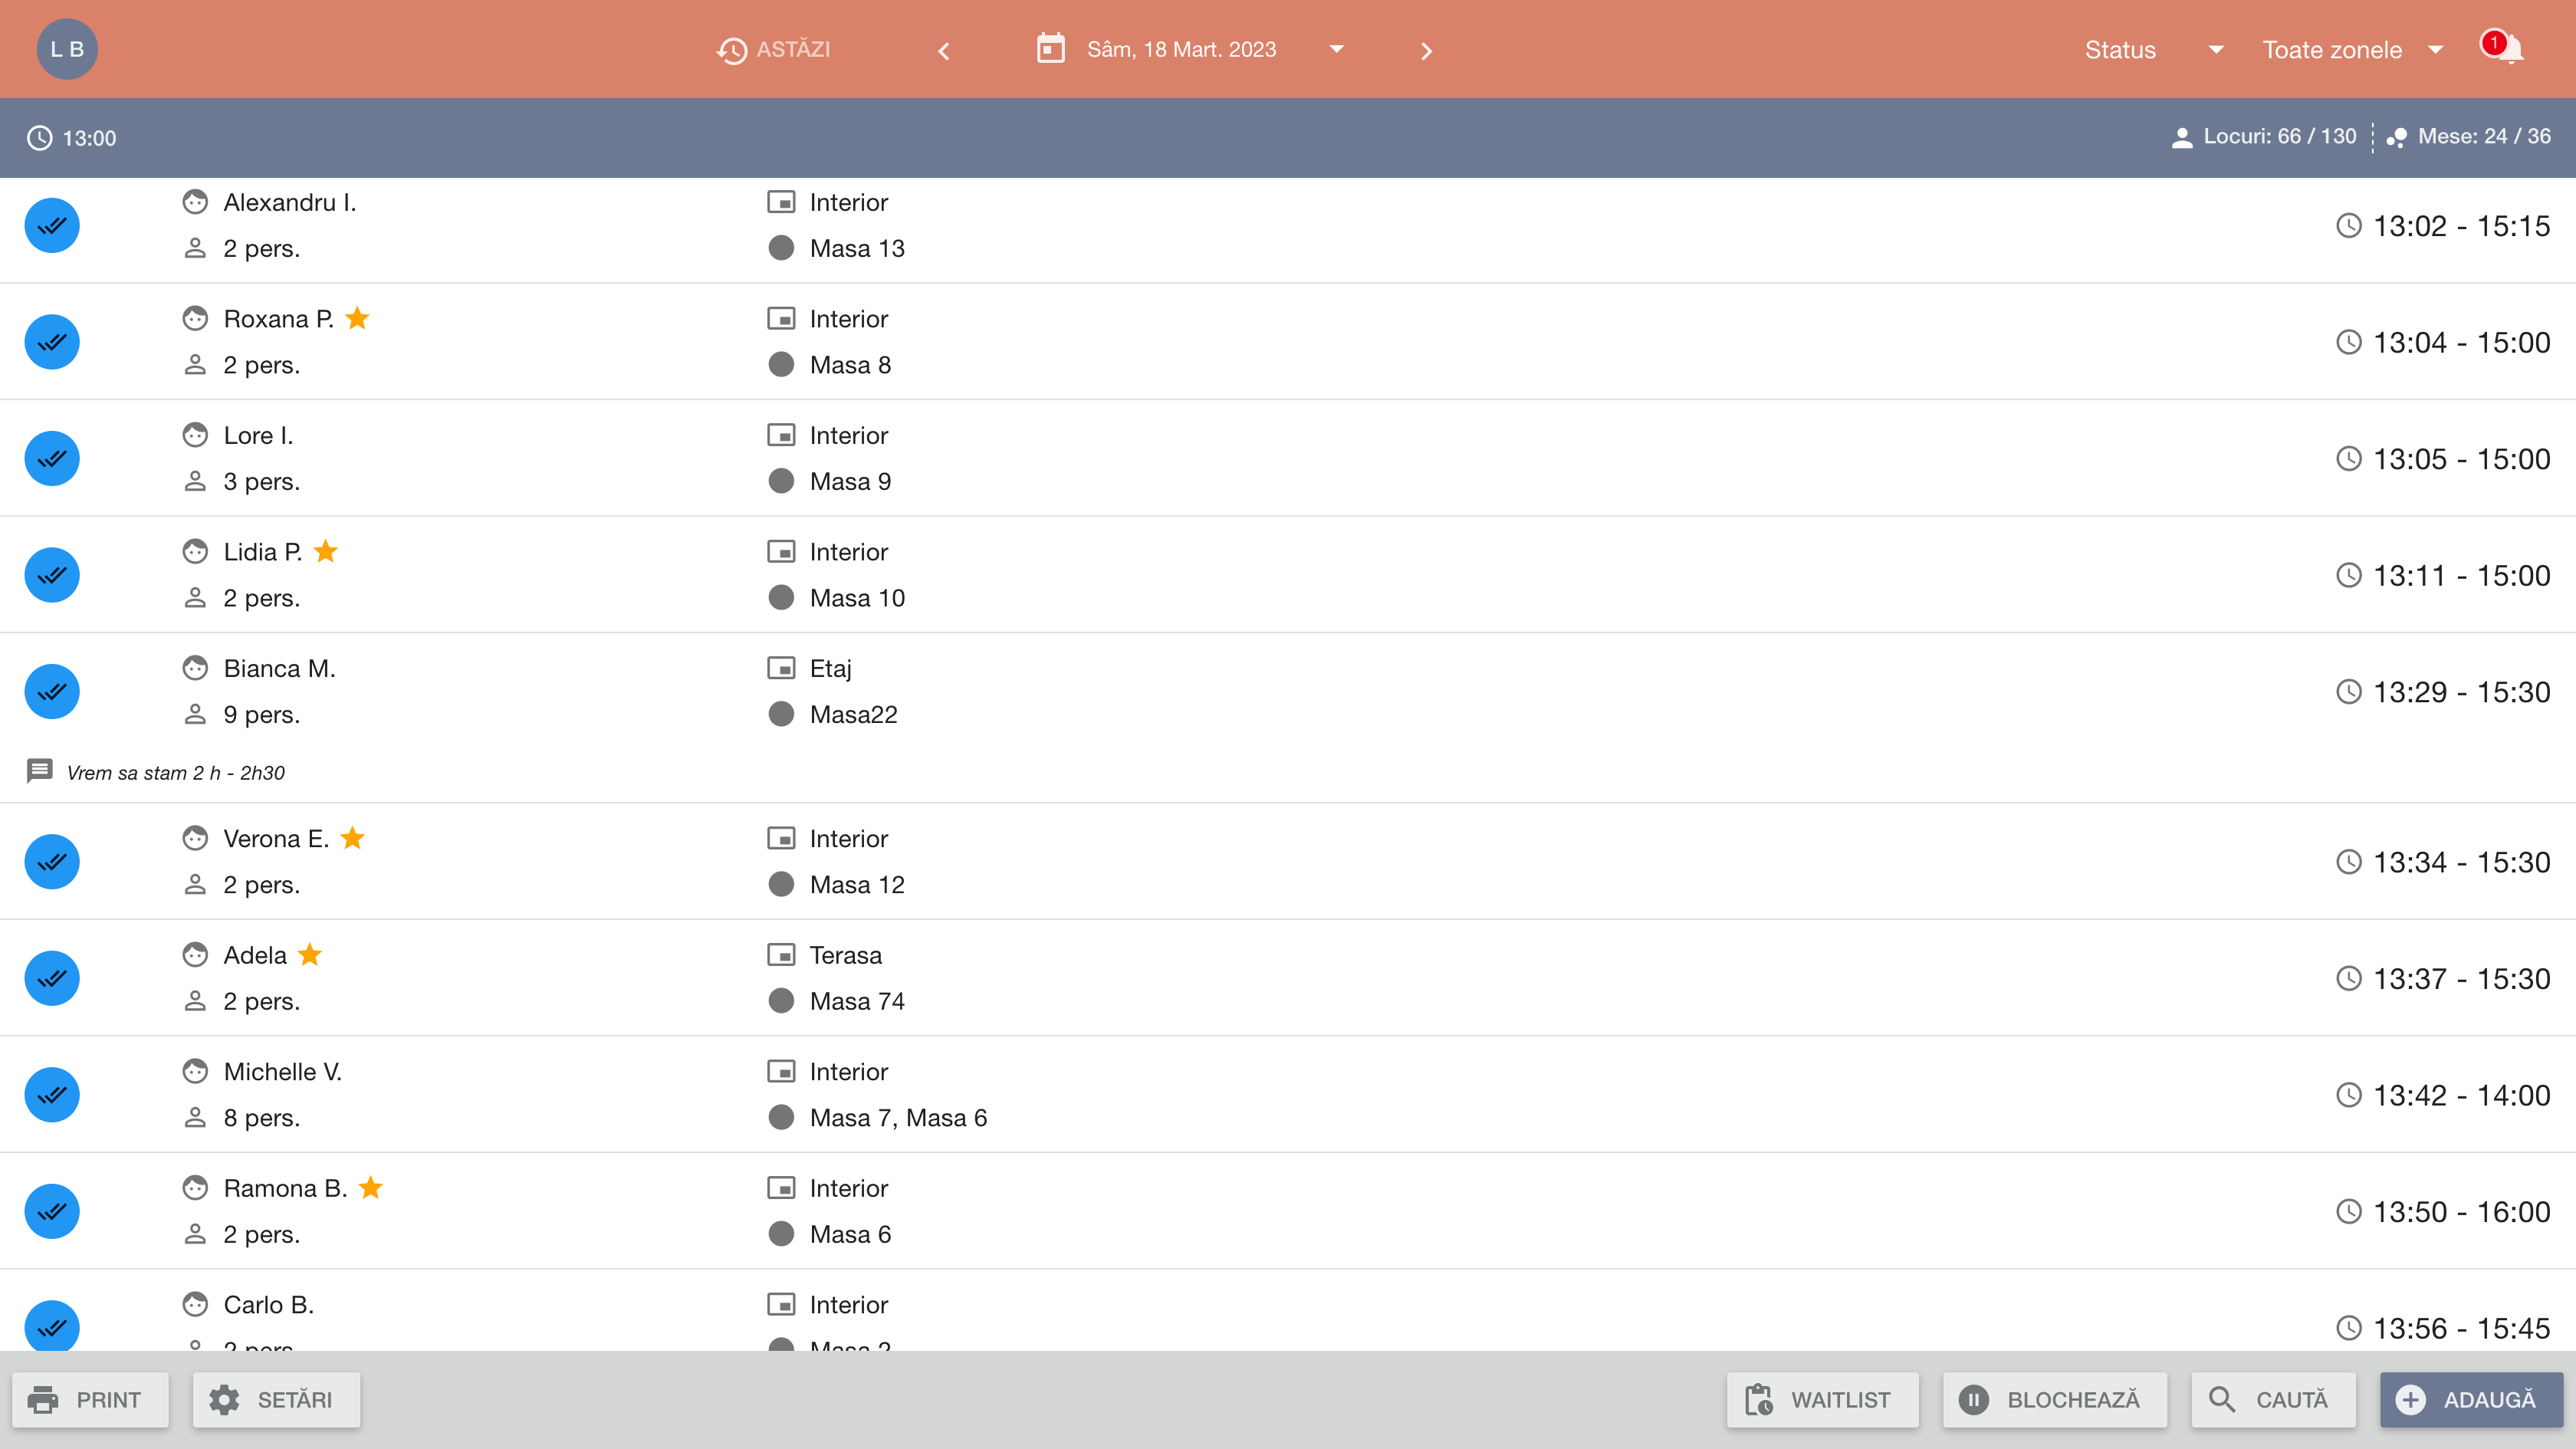Image resolution: width=2576 pixels, height=1449 pixels.
Task: Open the reservation of Carlo B.
Action: (x=1288, y=1311)
